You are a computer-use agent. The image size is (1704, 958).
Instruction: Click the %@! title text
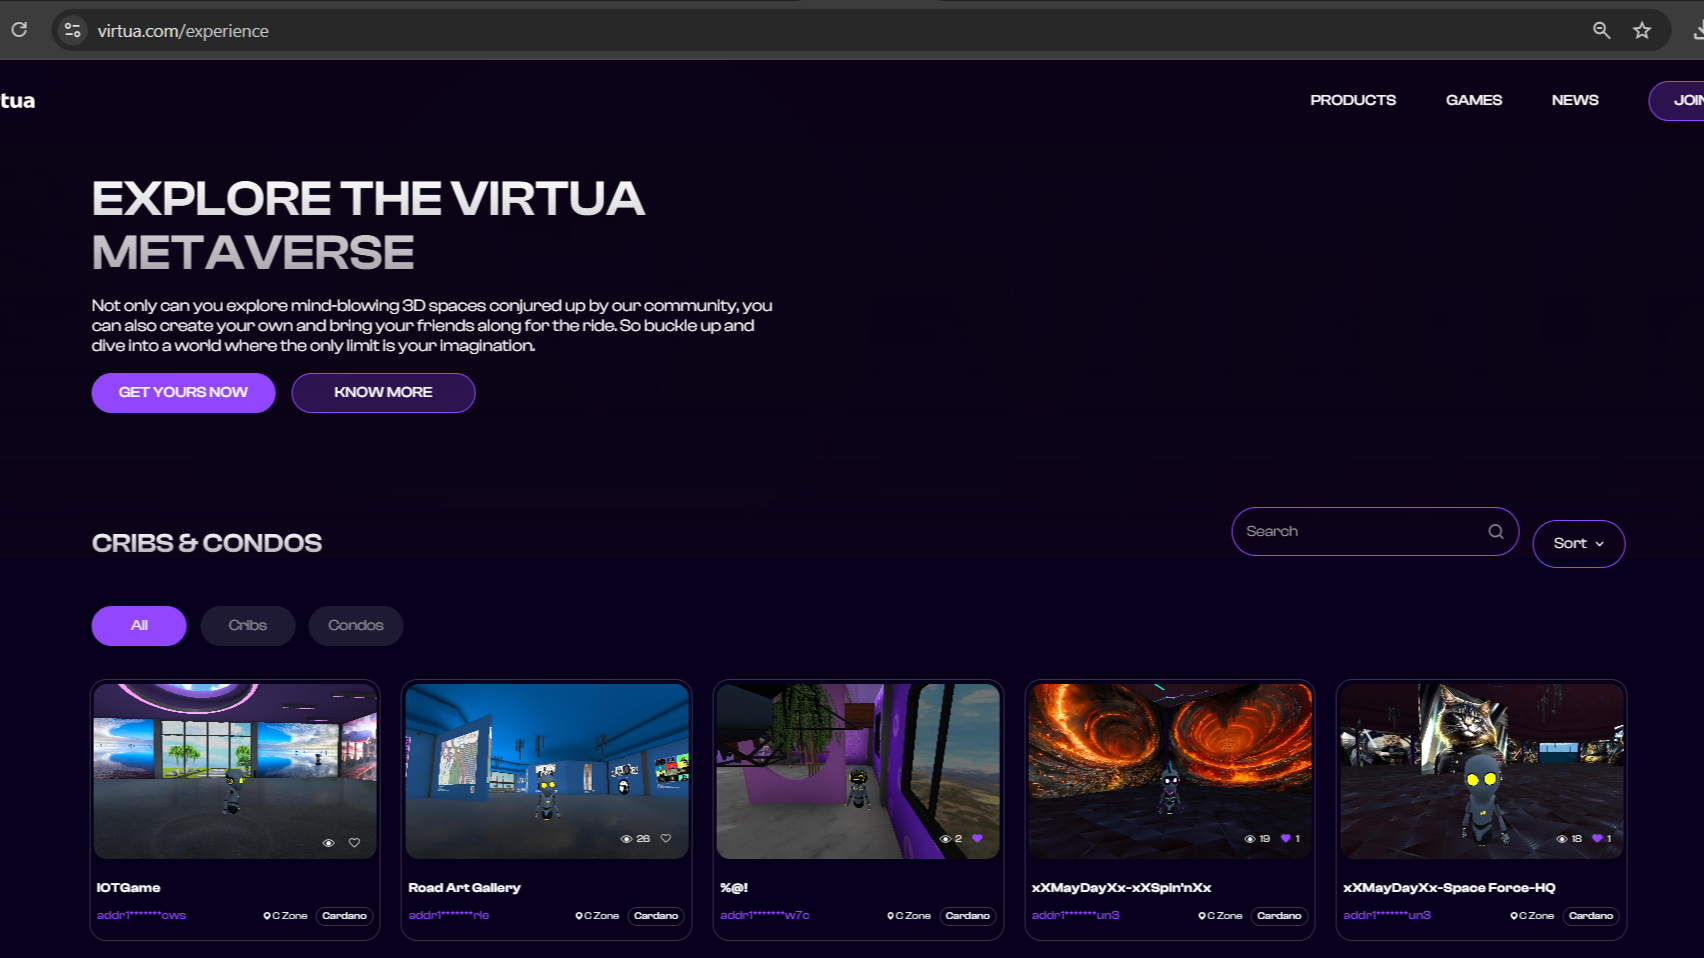[x=734, y=888]
